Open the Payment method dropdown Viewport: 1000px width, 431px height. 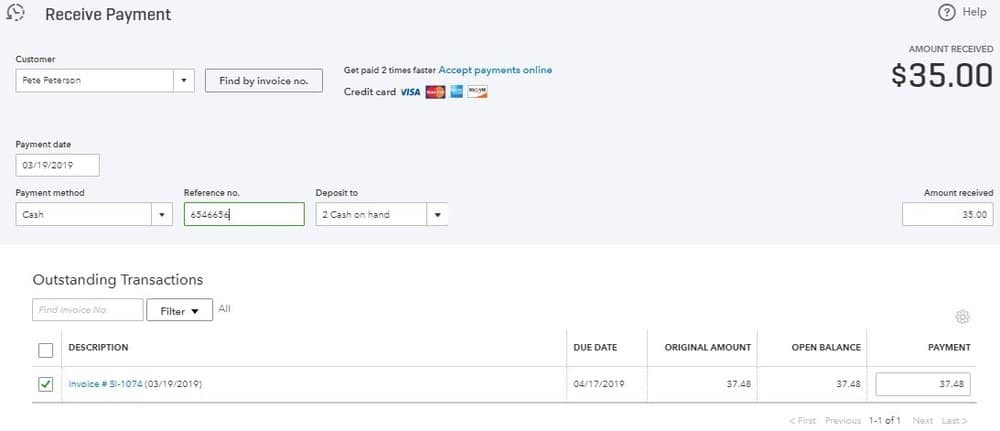click(x=162, y=214)
